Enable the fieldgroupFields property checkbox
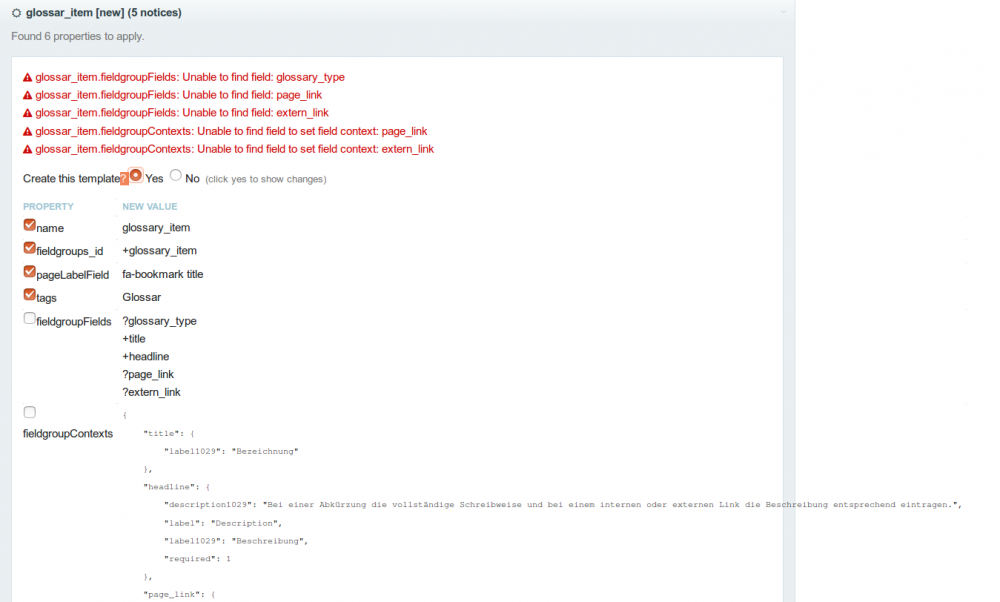 29,318
